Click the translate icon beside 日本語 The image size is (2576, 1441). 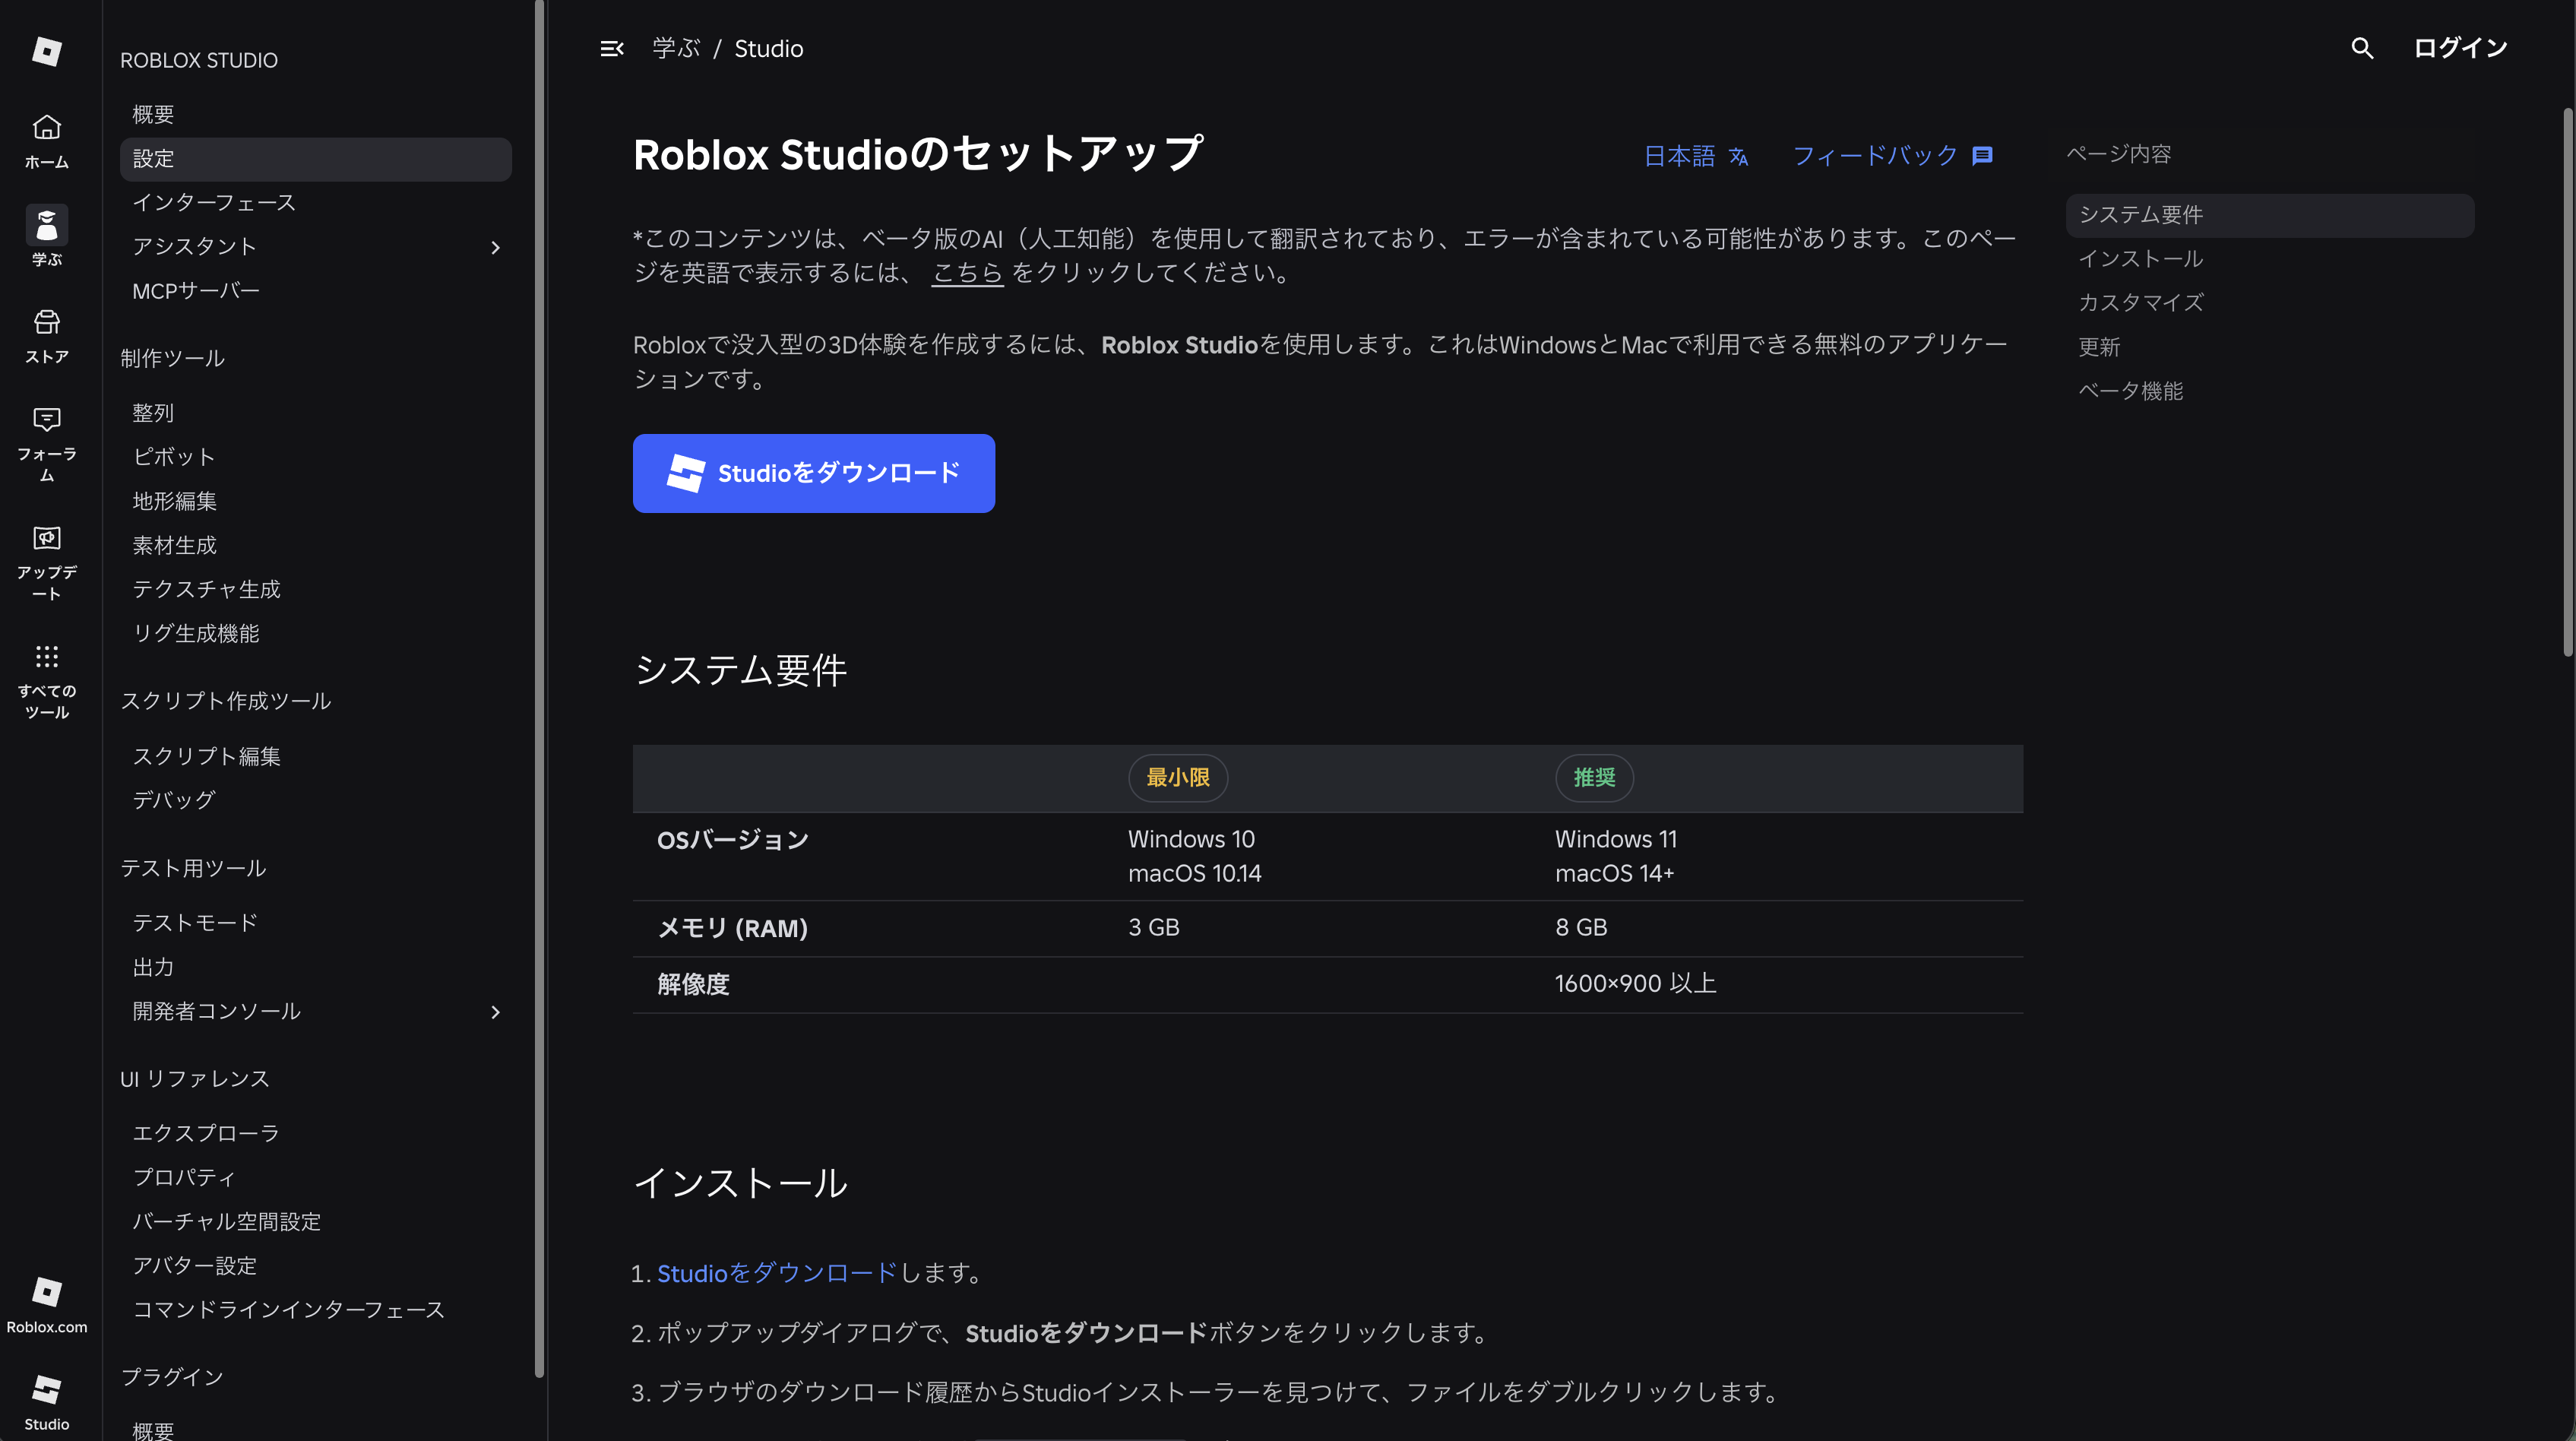(1739, 157)
